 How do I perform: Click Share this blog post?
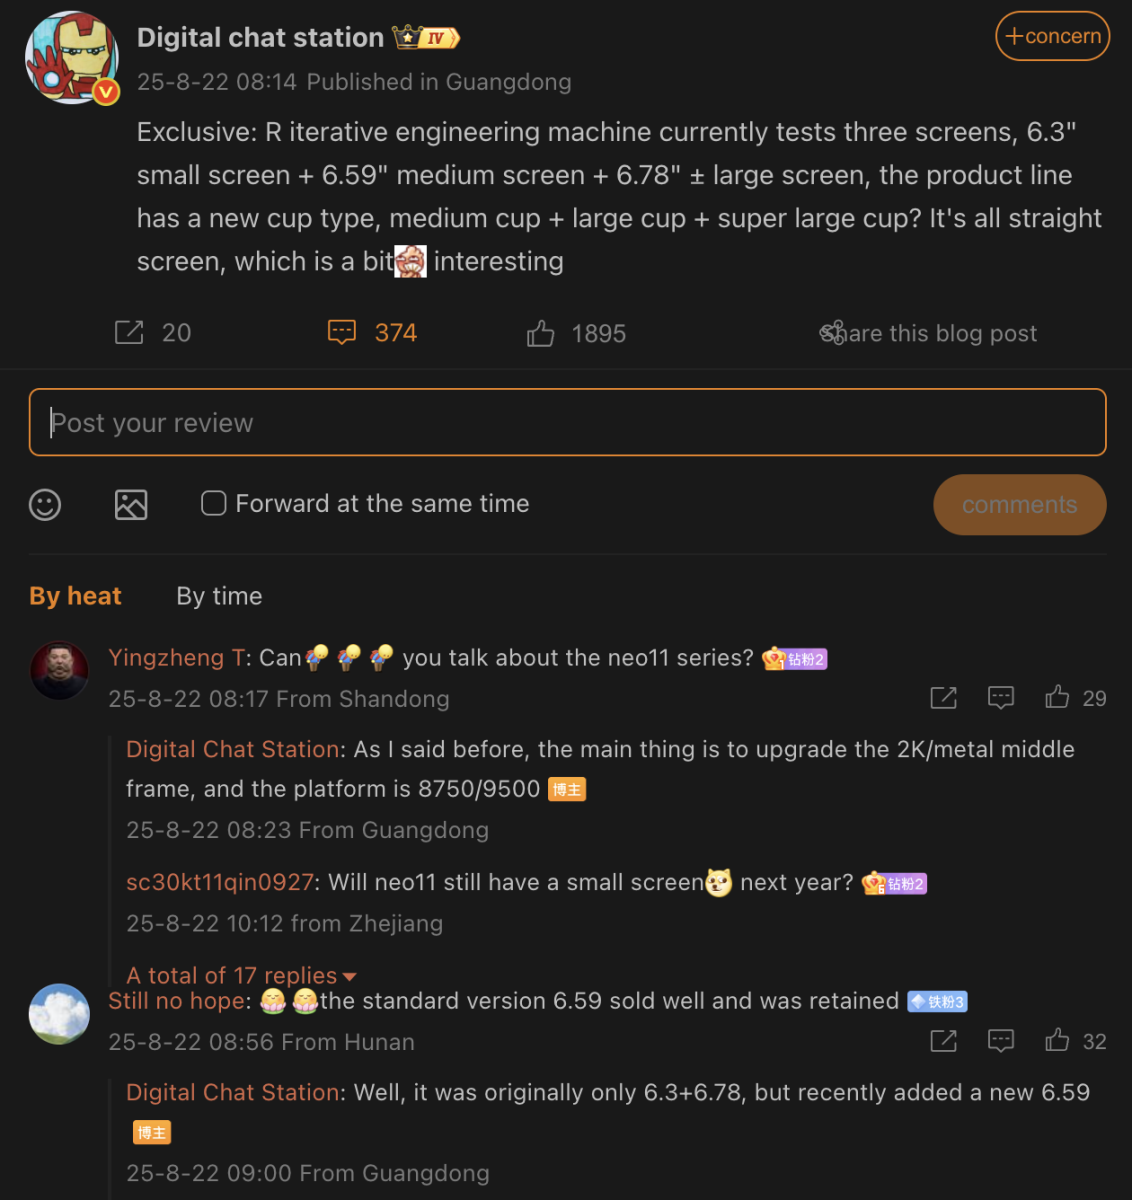tap(928, 333)
